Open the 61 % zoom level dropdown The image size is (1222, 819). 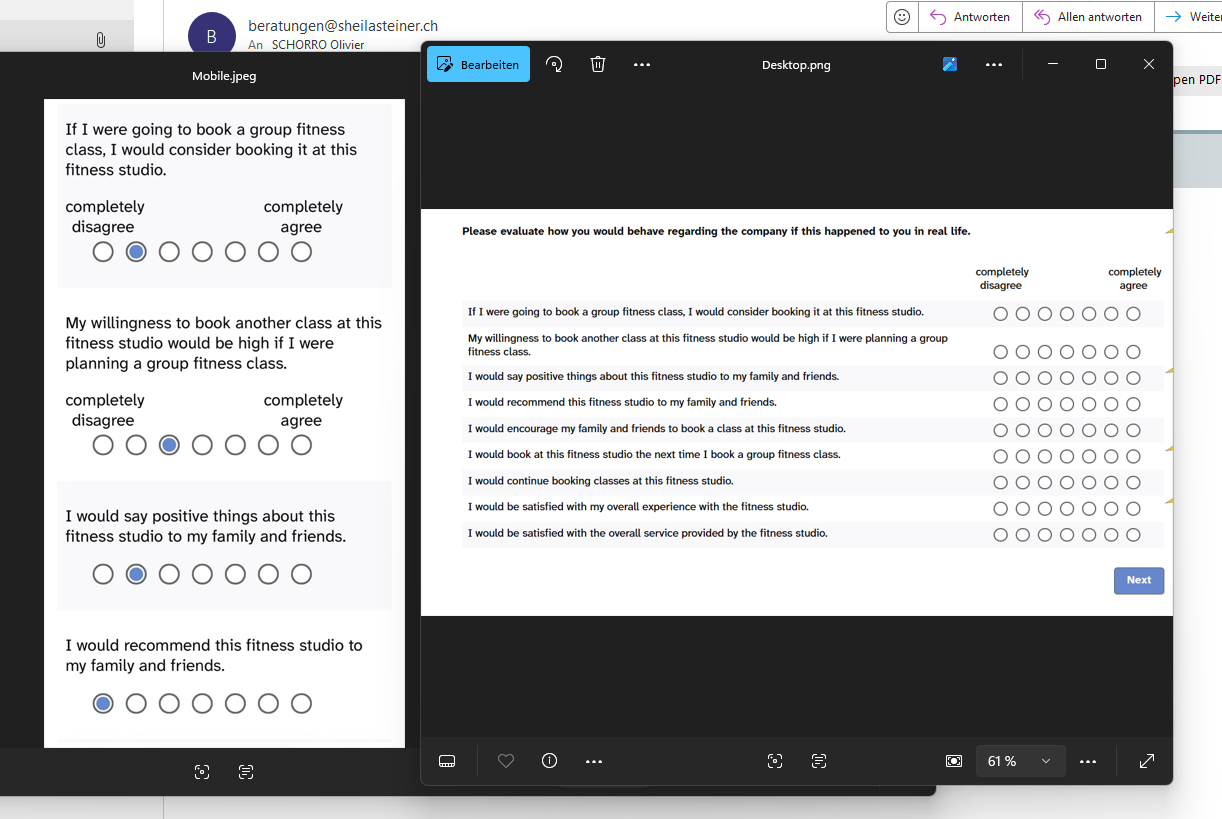click(x=1046, y=761)
